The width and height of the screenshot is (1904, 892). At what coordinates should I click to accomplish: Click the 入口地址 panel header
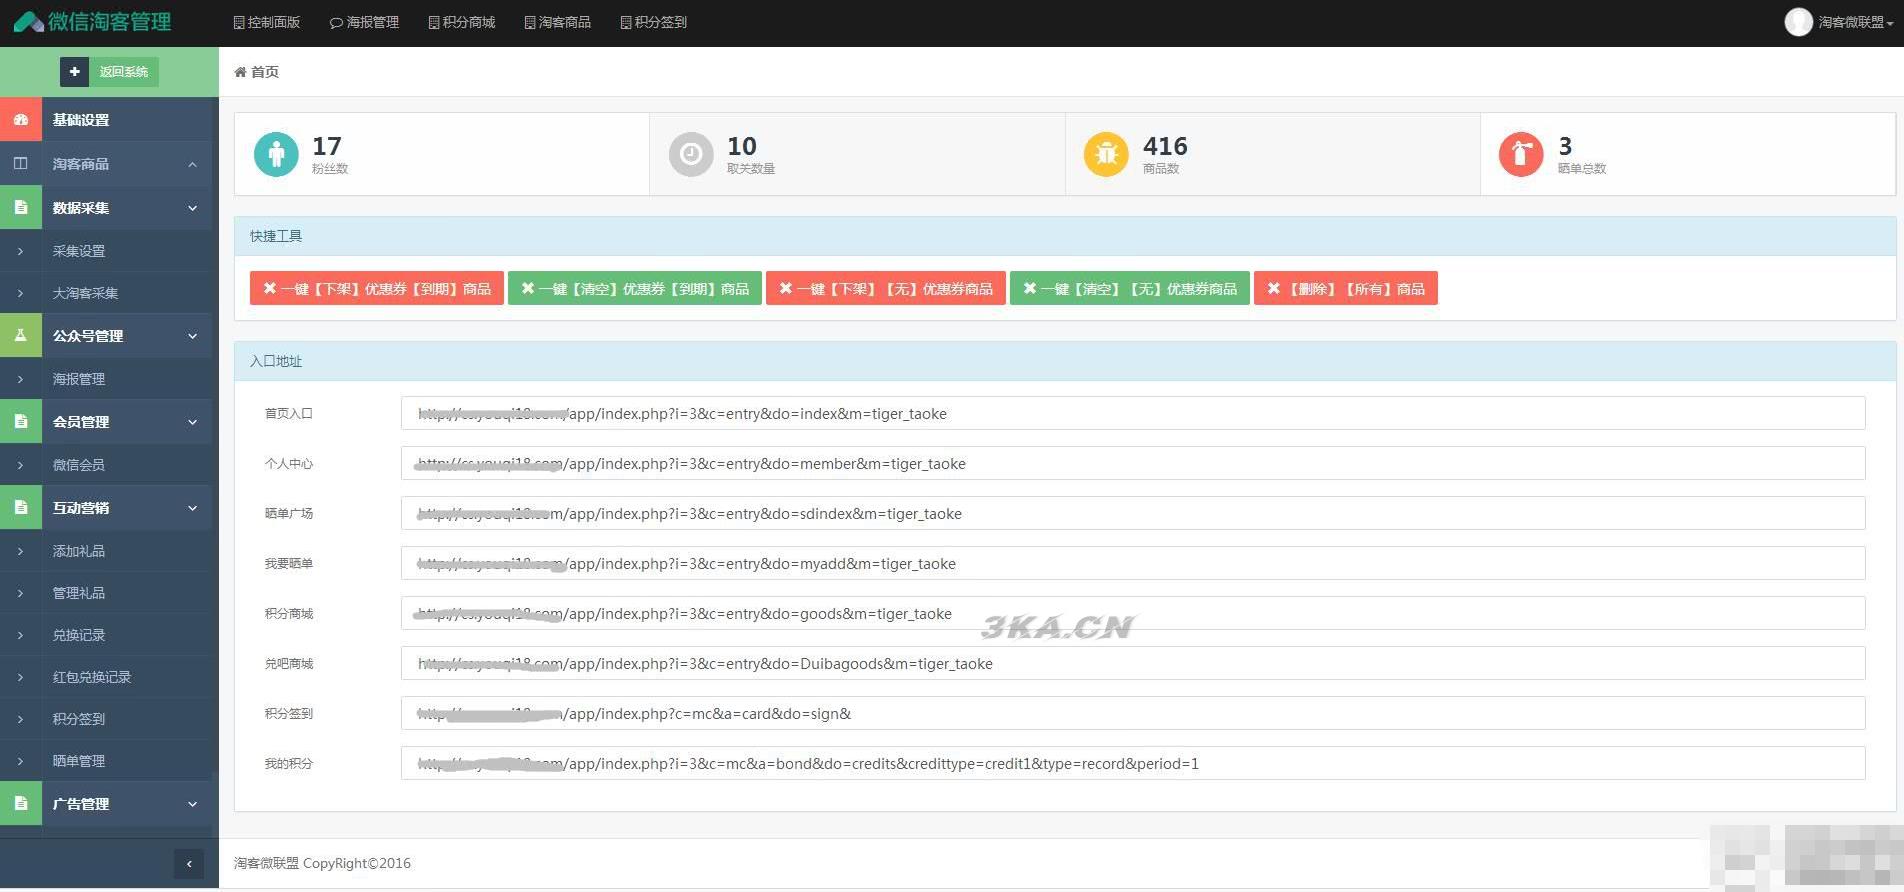[x=1065, y=361]
